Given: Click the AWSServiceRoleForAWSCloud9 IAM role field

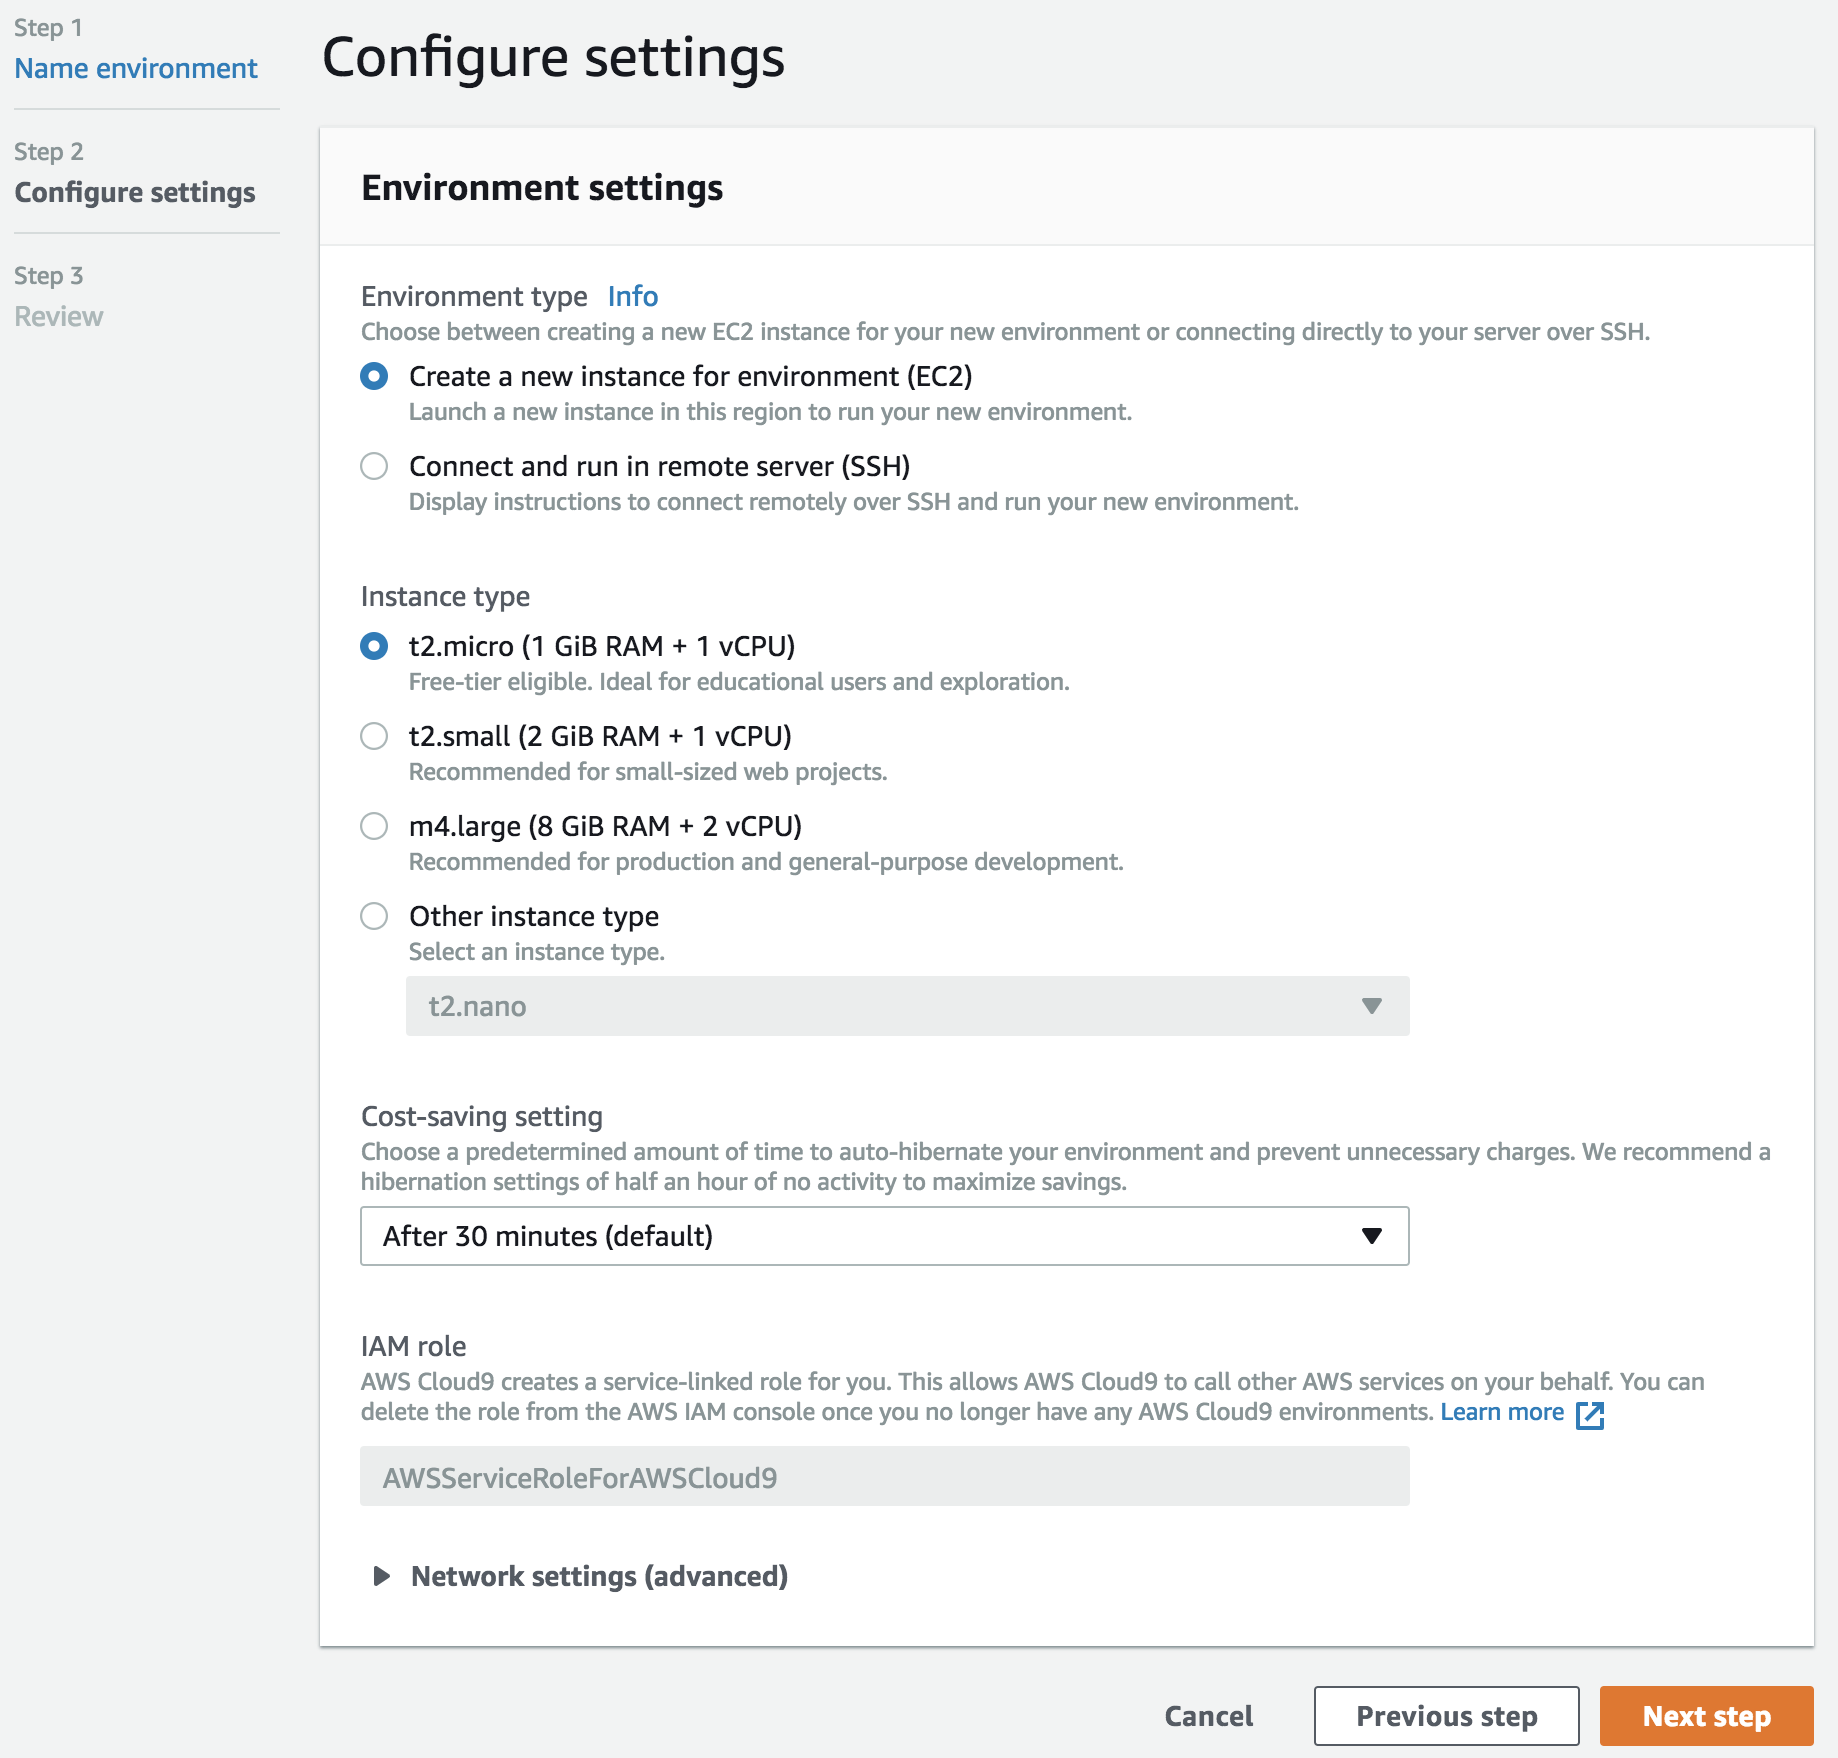Looking at the screenshot, I should [x=884, y=1476].
